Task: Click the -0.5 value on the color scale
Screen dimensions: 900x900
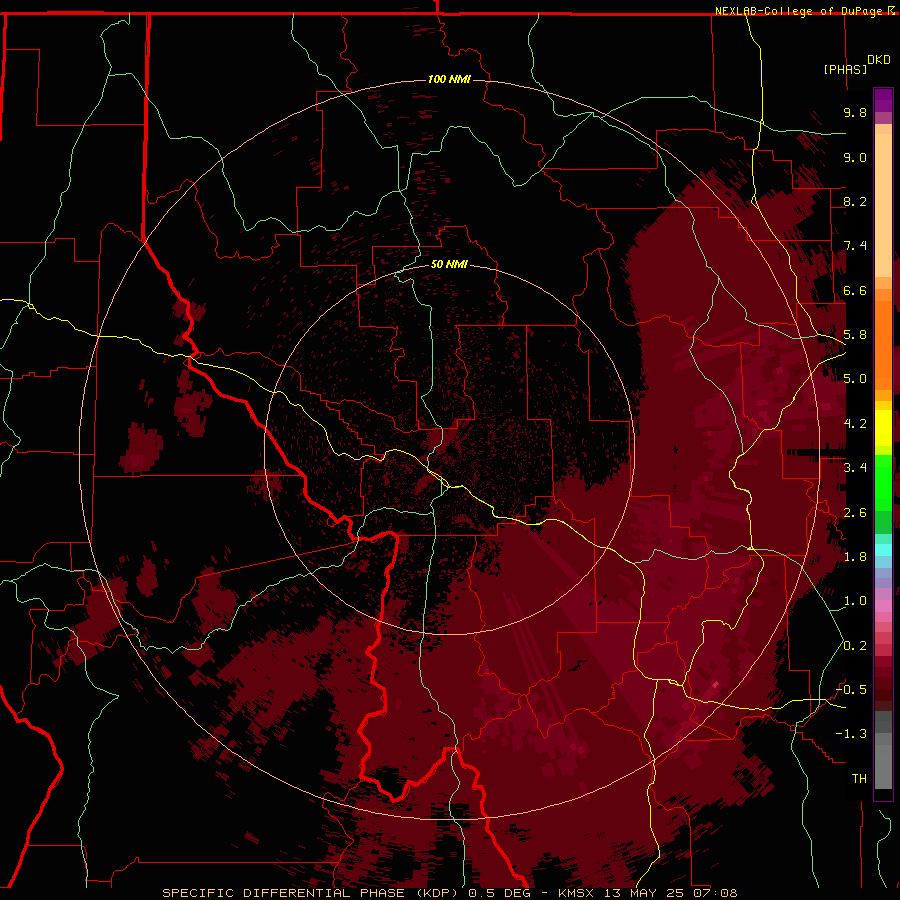Action: pos(851,689)
